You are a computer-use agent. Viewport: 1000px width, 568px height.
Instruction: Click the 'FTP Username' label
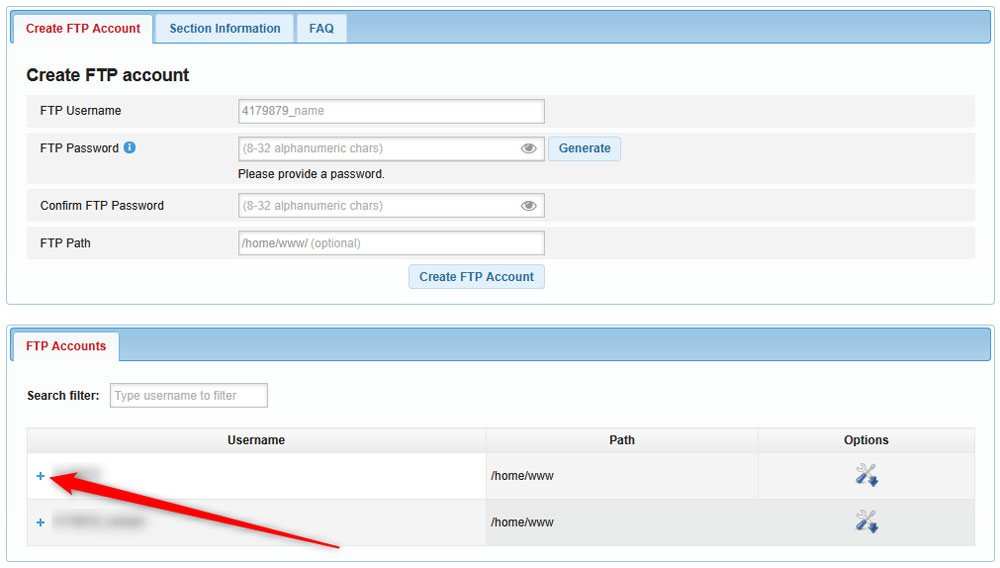80,111
